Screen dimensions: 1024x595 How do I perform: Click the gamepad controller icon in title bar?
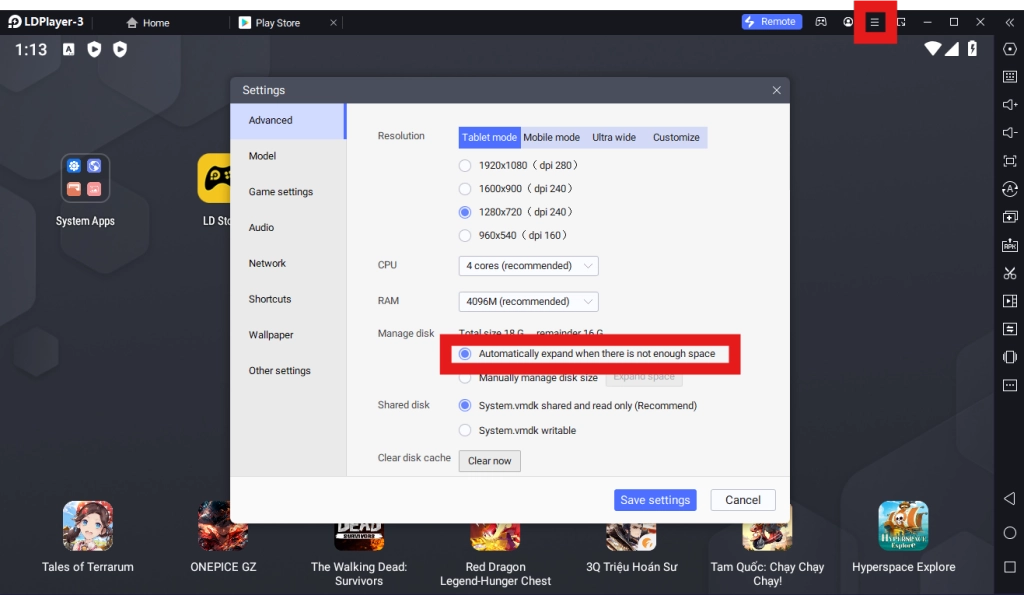click(820, 21)
